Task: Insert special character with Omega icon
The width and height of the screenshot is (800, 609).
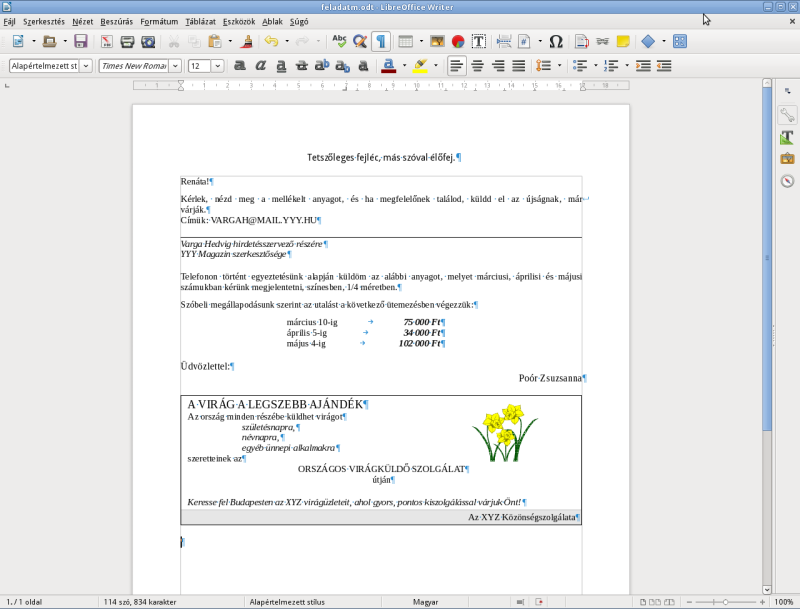Action: (556, 41)
